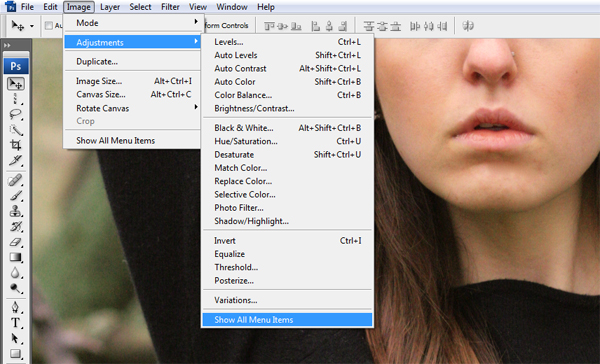Close the open Image menu

[x=78, y=7]
